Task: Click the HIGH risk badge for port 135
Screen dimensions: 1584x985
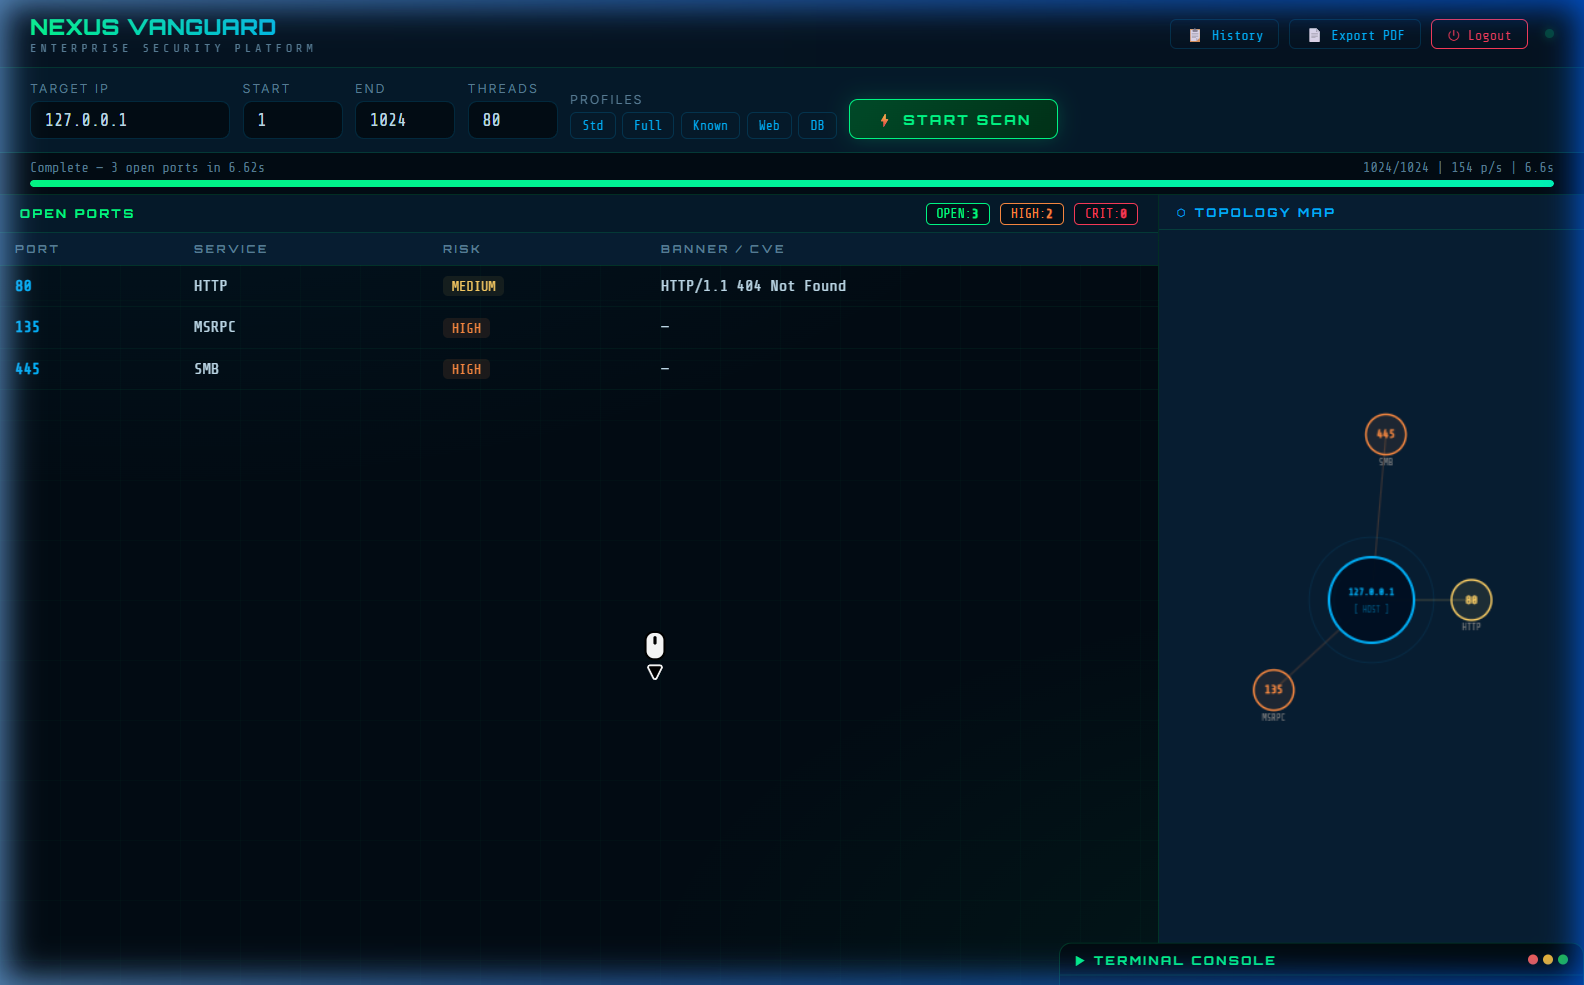Action: click(466, 328)
